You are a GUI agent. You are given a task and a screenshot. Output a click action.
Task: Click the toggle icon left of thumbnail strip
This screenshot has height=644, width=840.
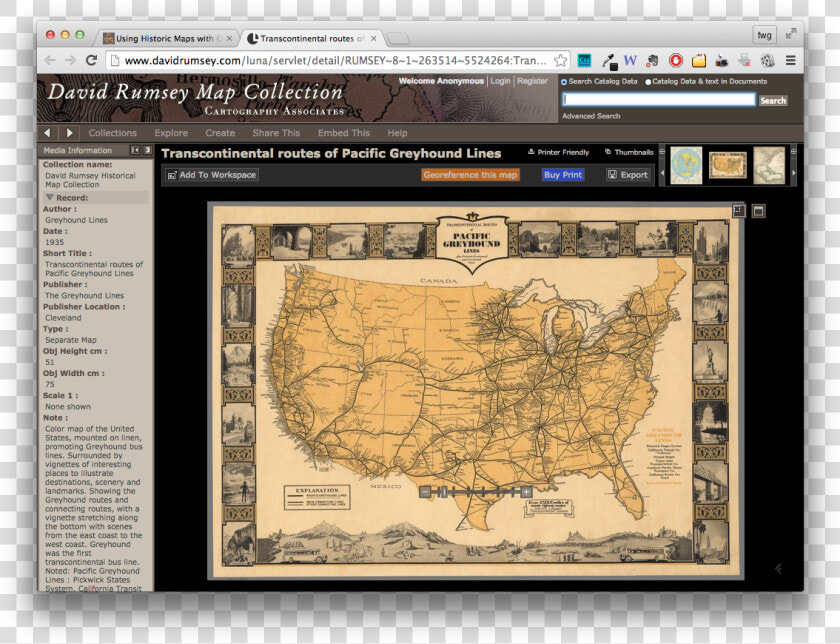[662, 152]
